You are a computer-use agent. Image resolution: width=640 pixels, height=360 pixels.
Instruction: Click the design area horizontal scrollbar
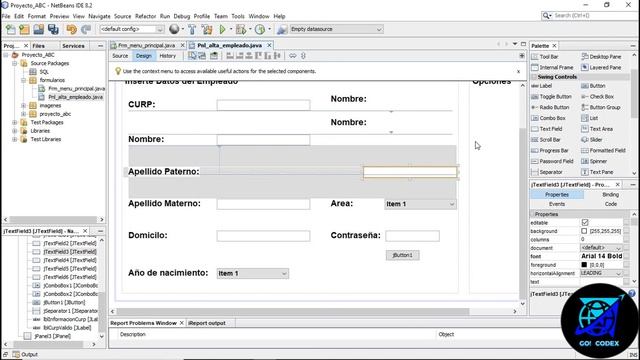(292, 311)
